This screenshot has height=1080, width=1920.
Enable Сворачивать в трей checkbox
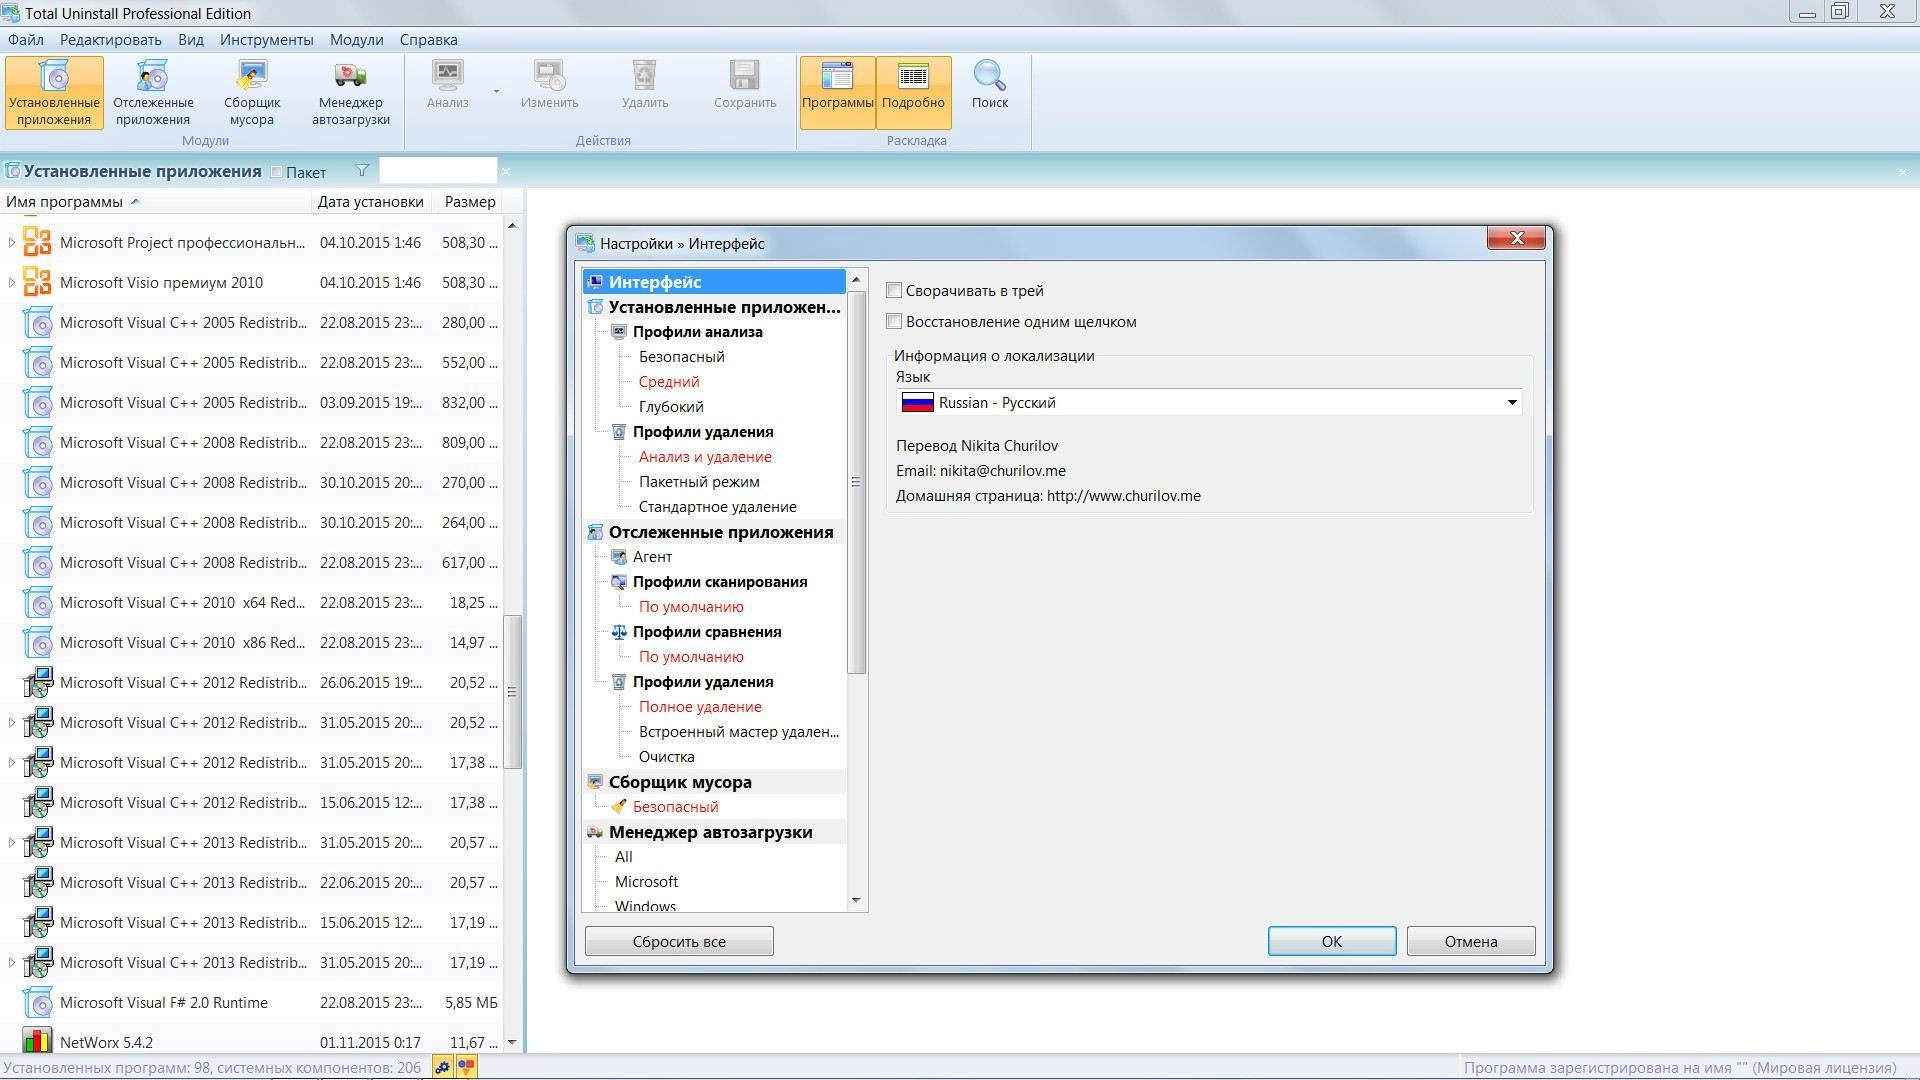tap(894, 290)
